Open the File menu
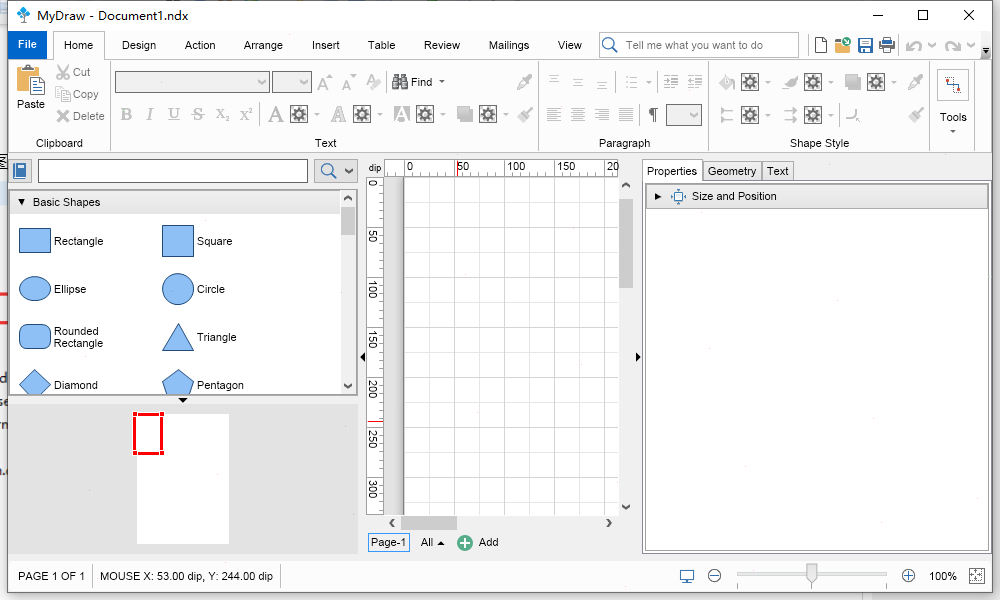Screen dimensions: 1000x600 pyautogui.click(x=27, y=45)
